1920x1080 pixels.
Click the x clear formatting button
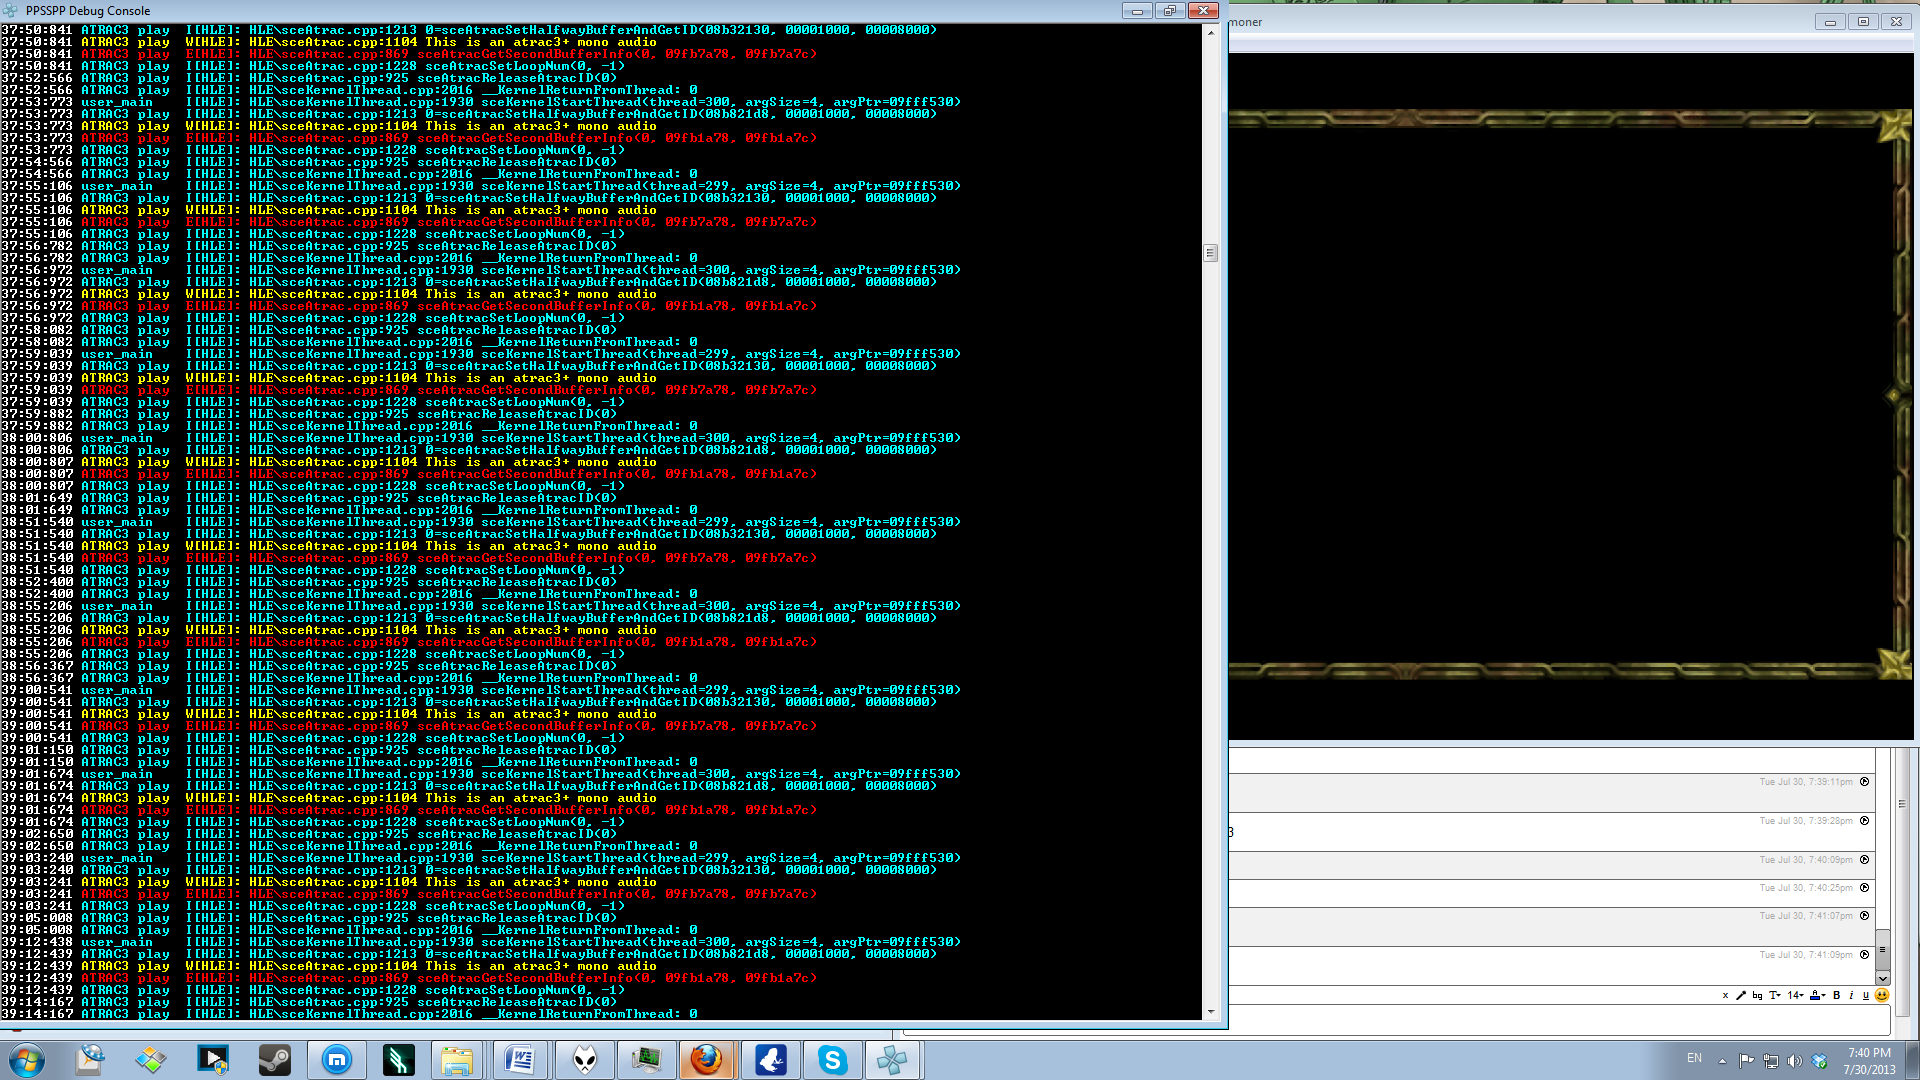[1725, 995]
